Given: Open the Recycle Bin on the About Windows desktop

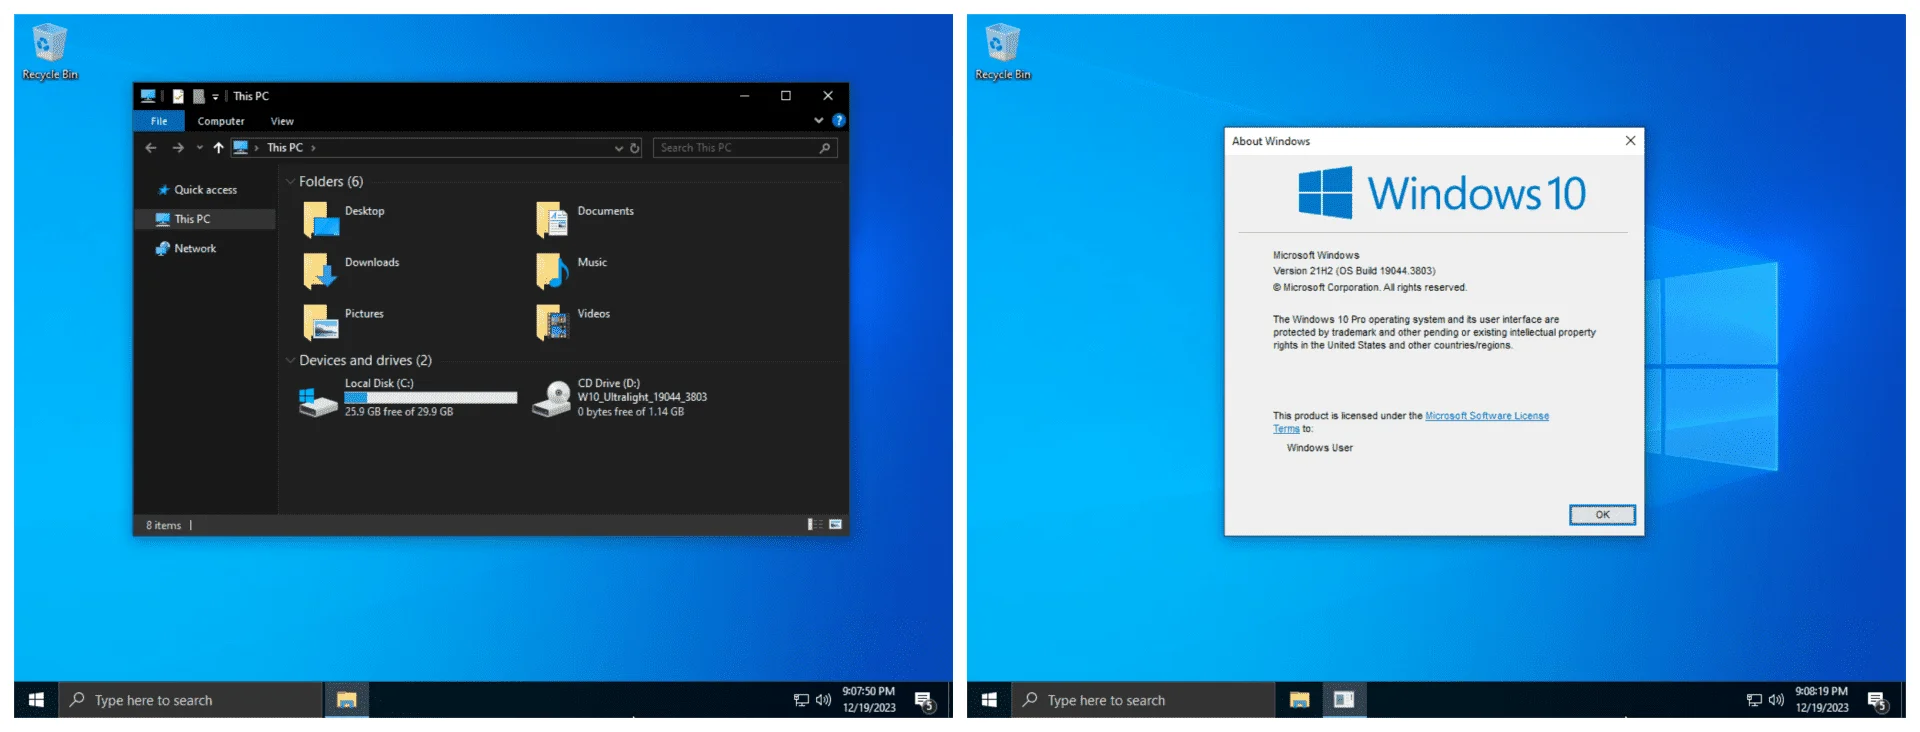Looking at the screenshot, I should point(1002,52).
